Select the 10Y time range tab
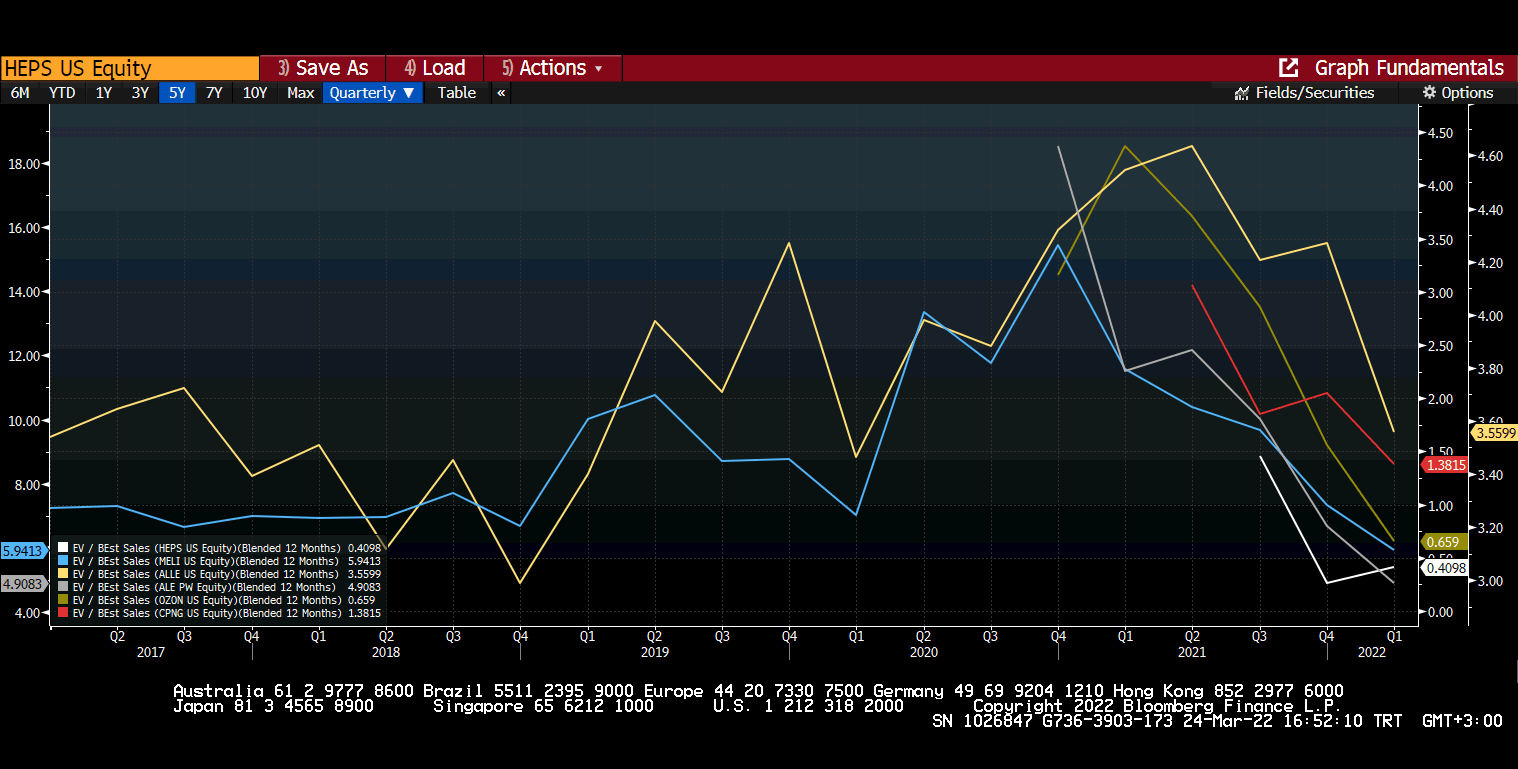Image resolution: width=1518 pixels, height=769 pixels. 255,93
